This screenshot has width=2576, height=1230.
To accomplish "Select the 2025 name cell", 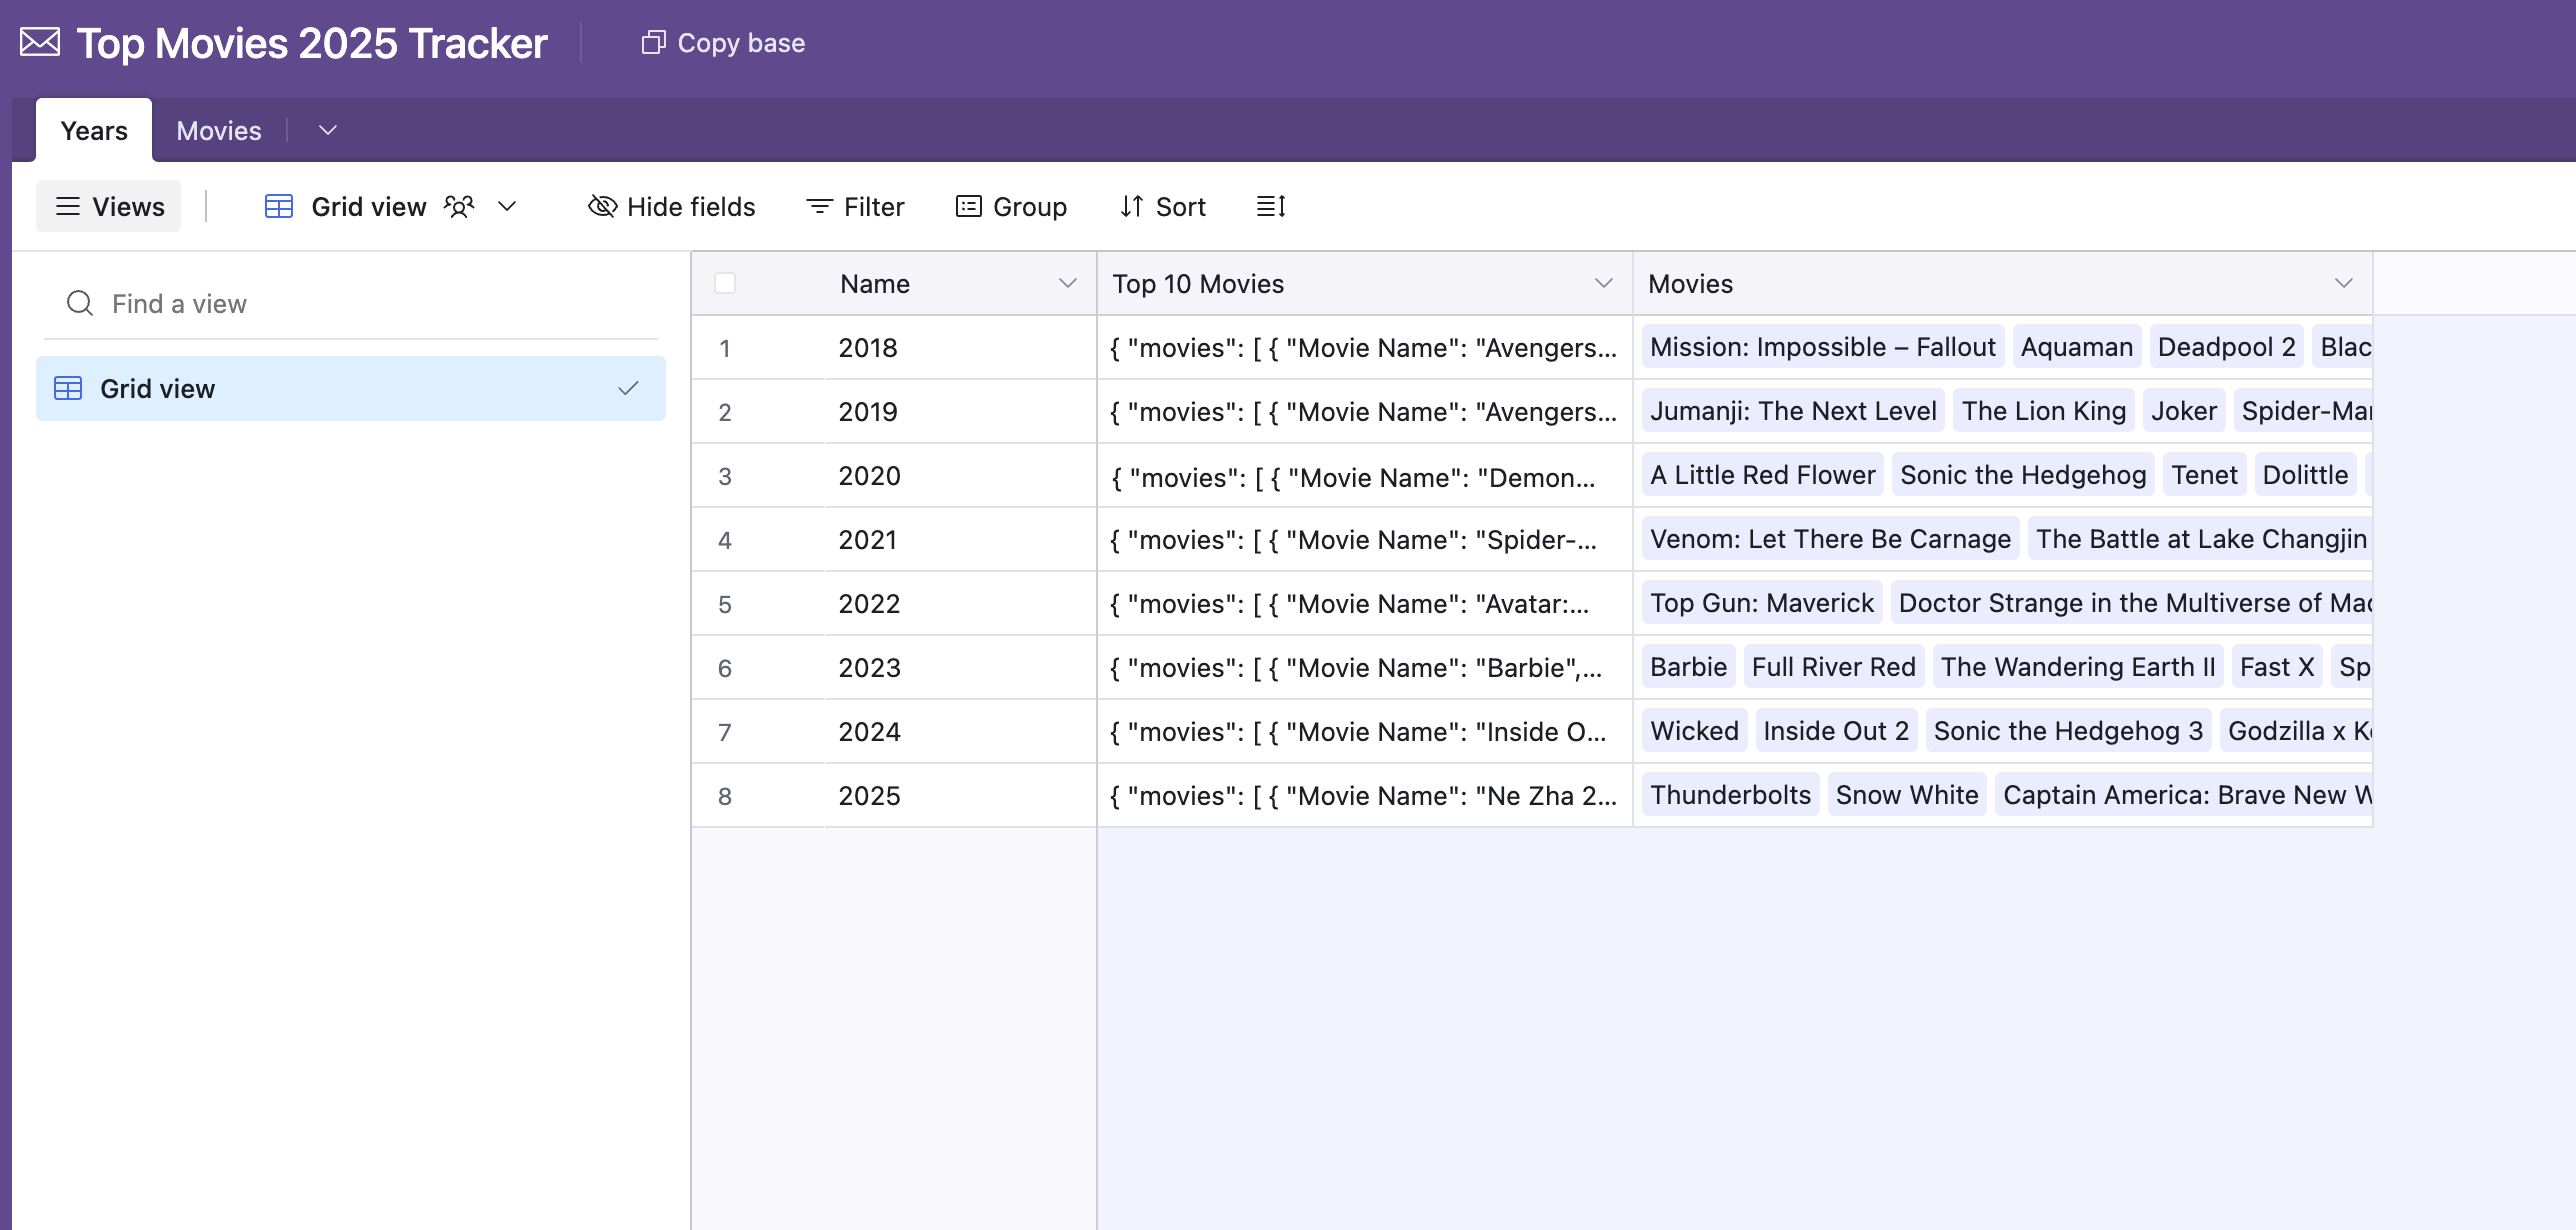I will click(961, 795).
